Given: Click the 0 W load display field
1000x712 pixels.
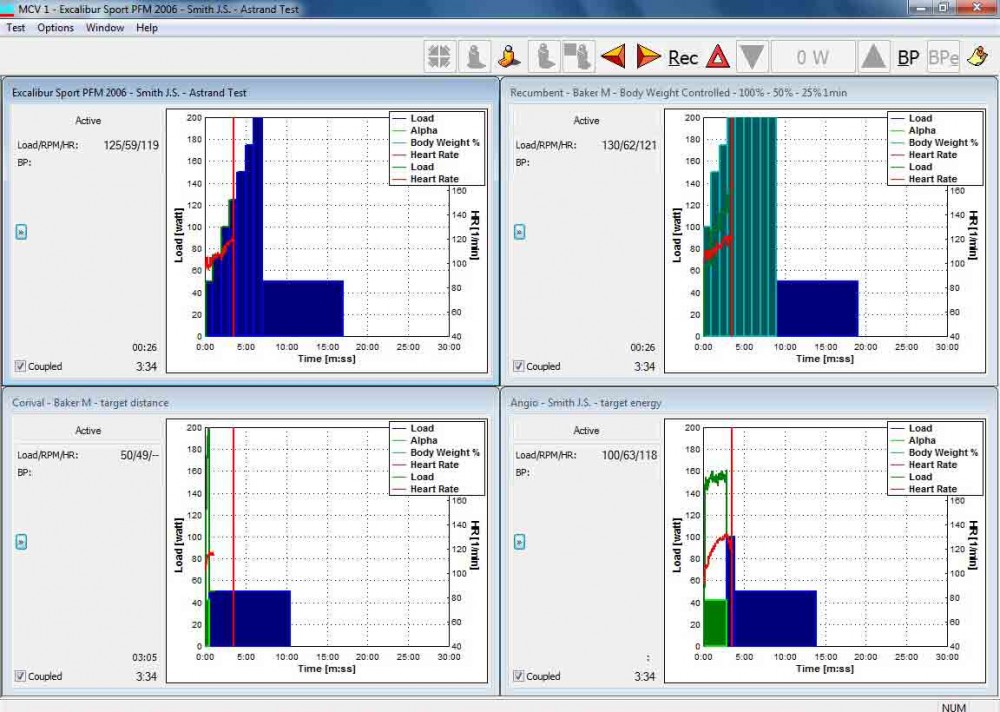Looking at the screenshot, I should click(813, 58).
